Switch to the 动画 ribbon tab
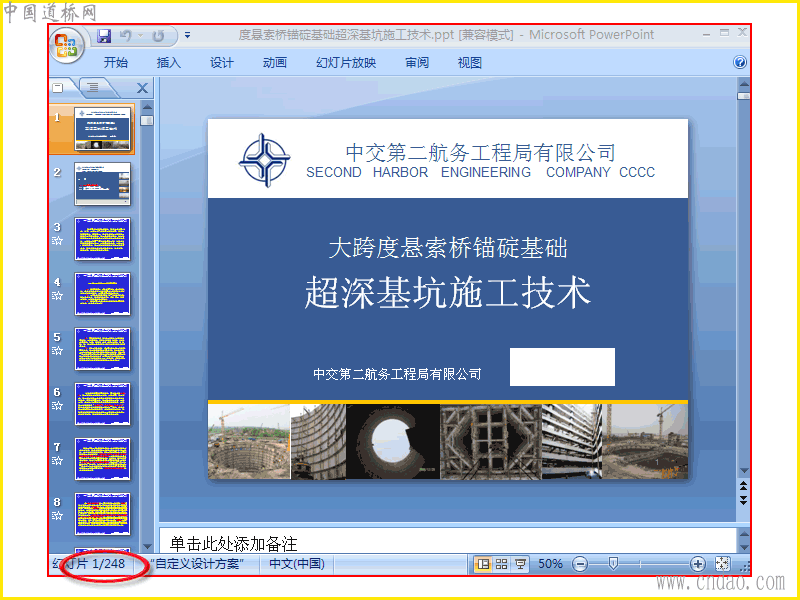This screenshot has width=800, height=600. click(275, 63)
